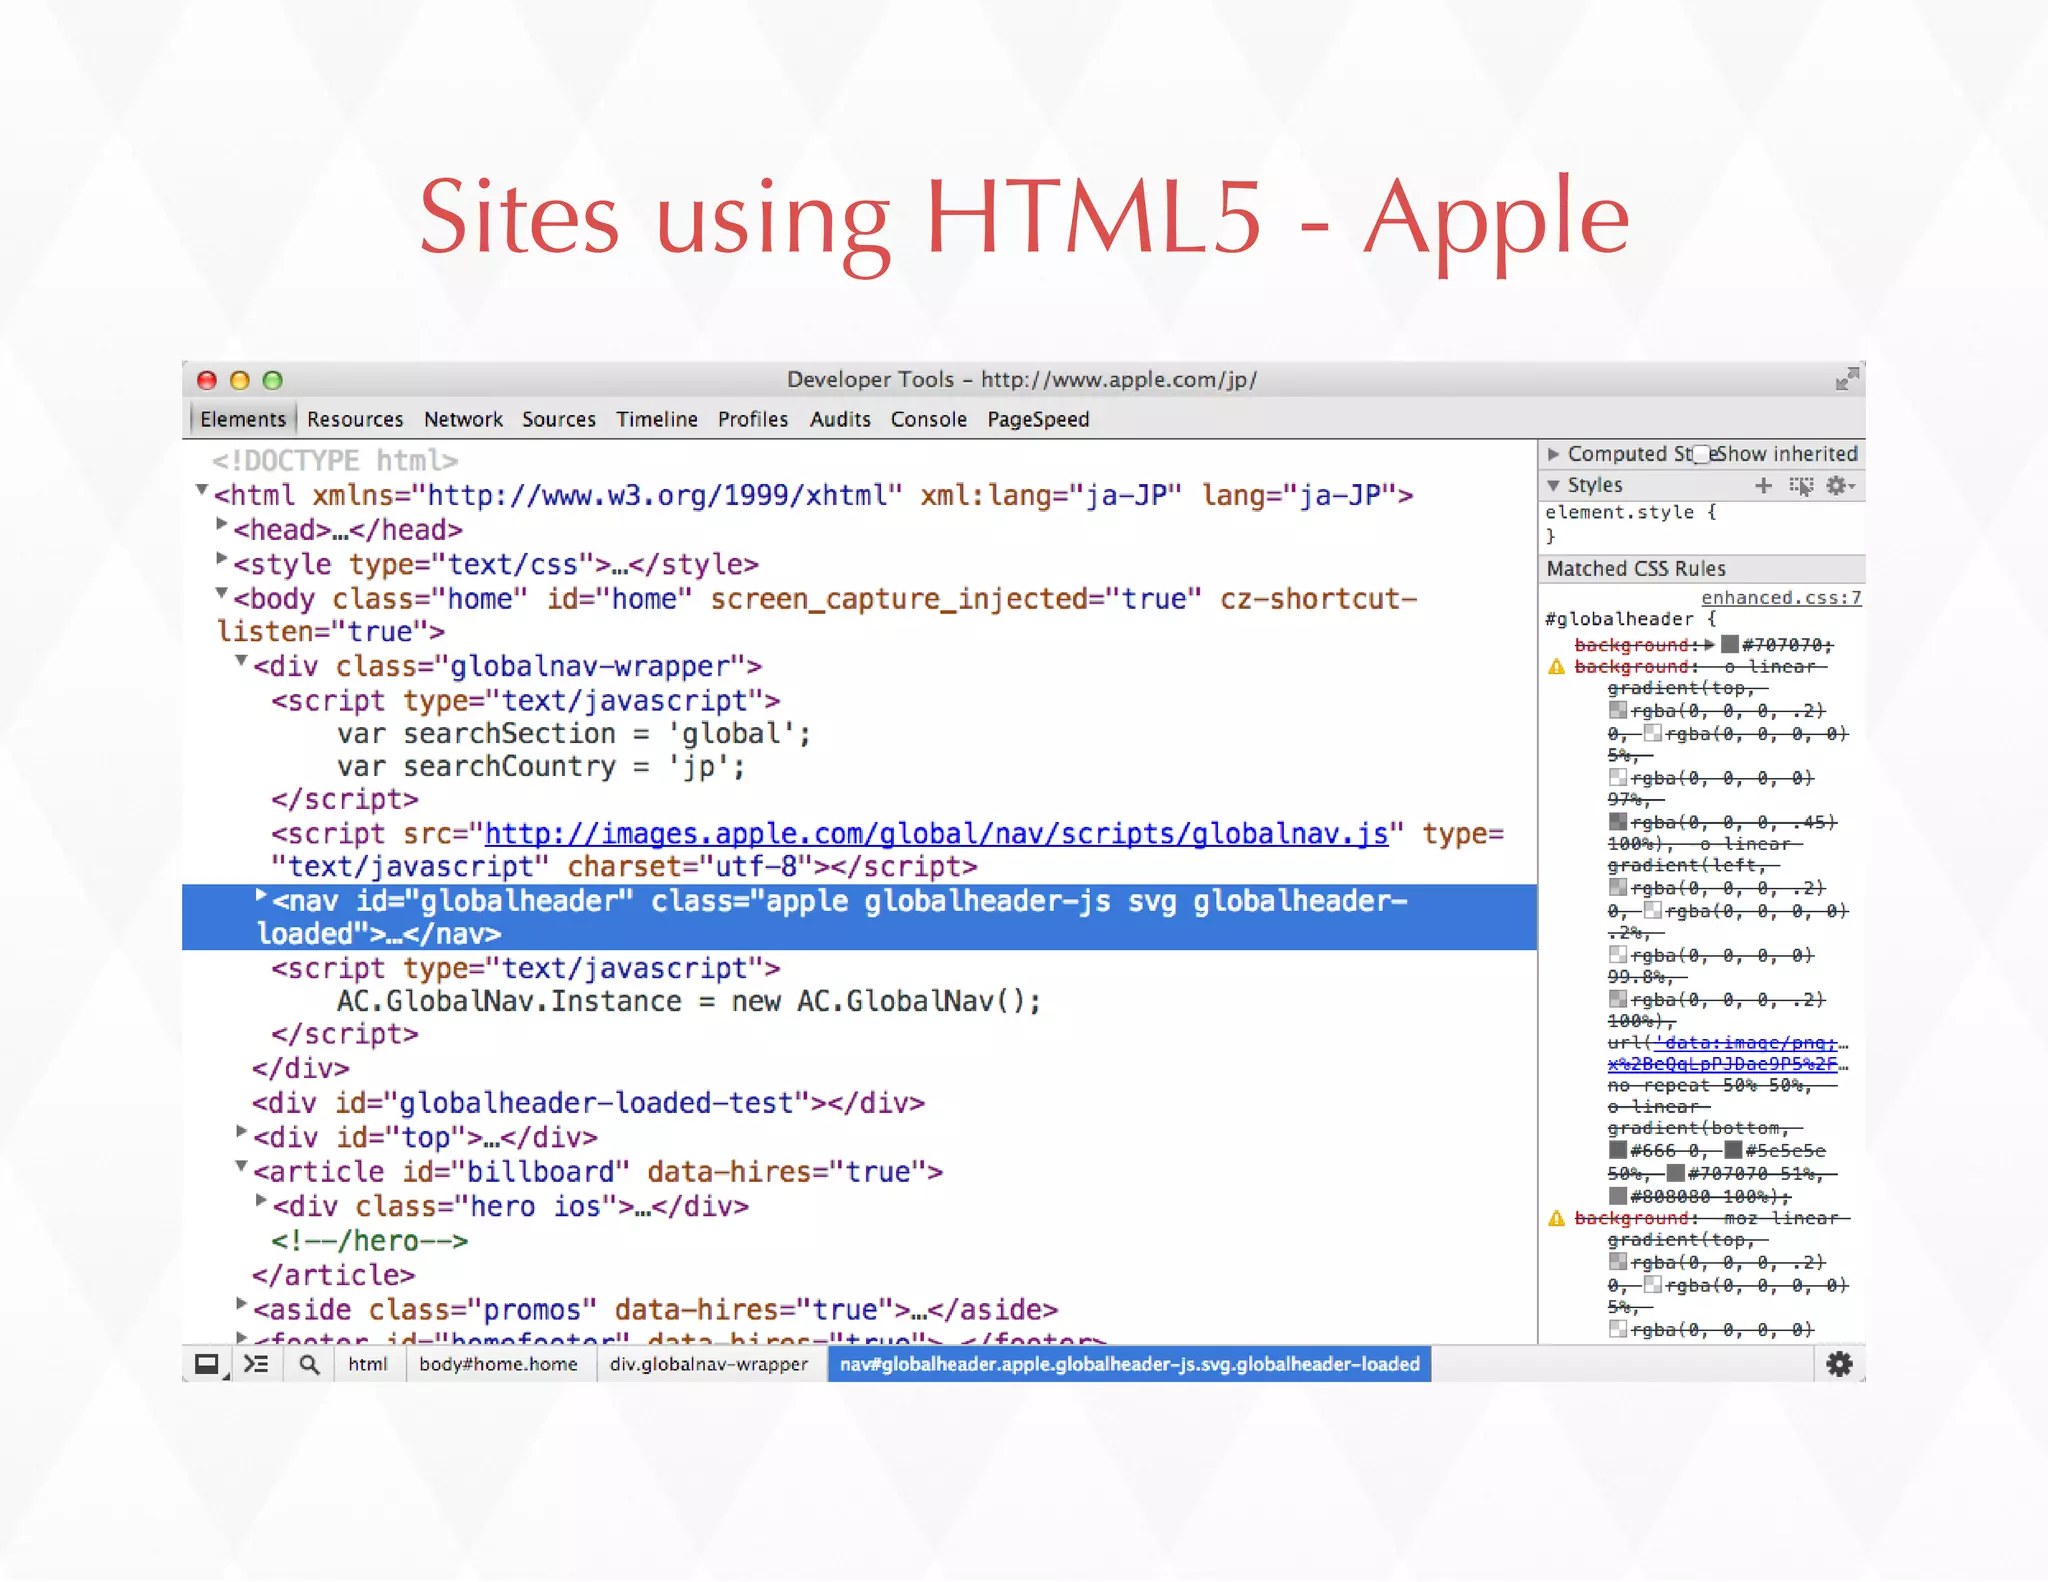Open the globalnav.js script link
Viewport: 2048px width, 1582px height.
pyautogui.click(x=935, y=833)
